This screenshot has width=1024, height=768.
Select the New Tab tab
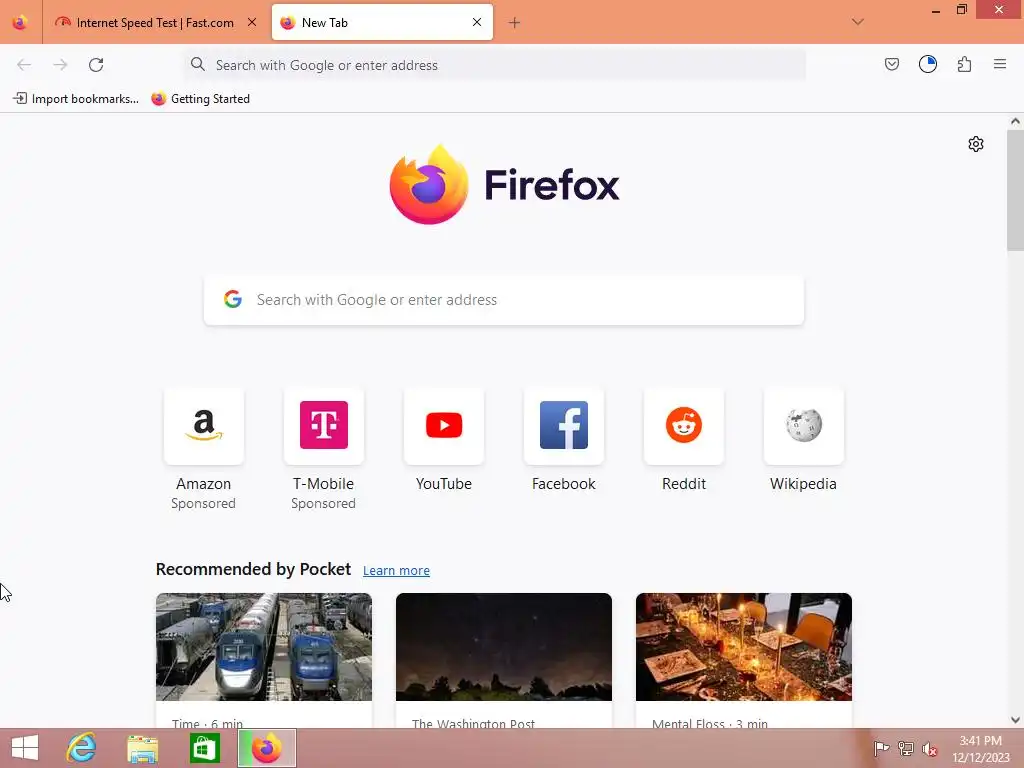[382, 22]
